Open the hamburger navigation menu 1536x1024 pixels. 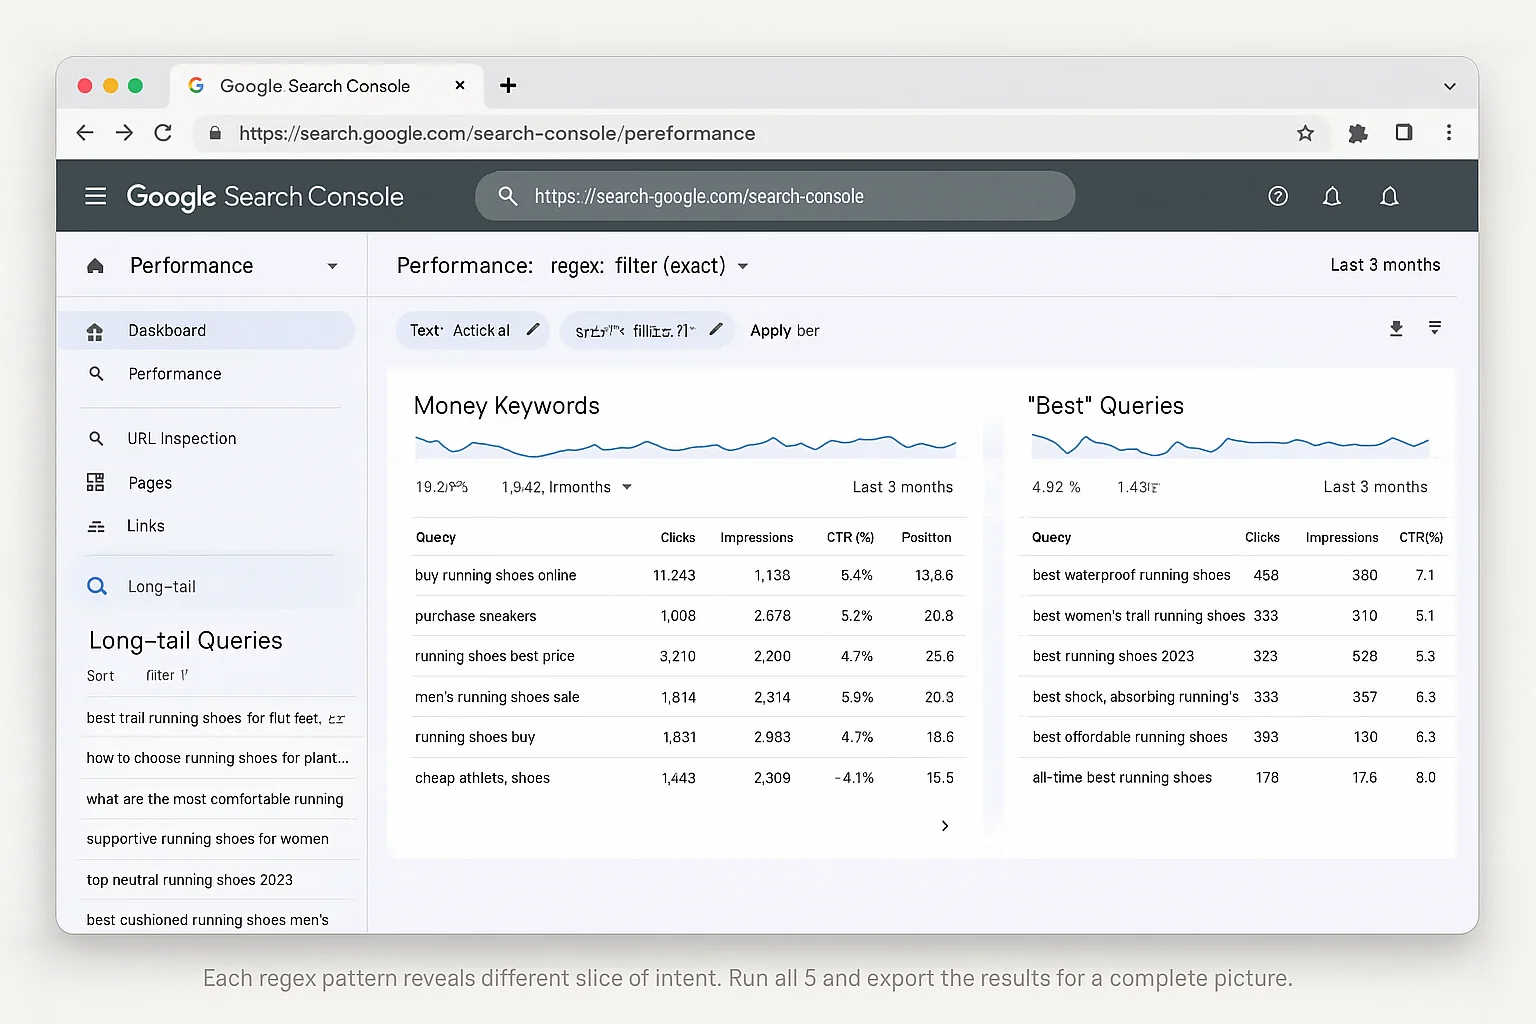pyautogui.click(x=95, y=196)
